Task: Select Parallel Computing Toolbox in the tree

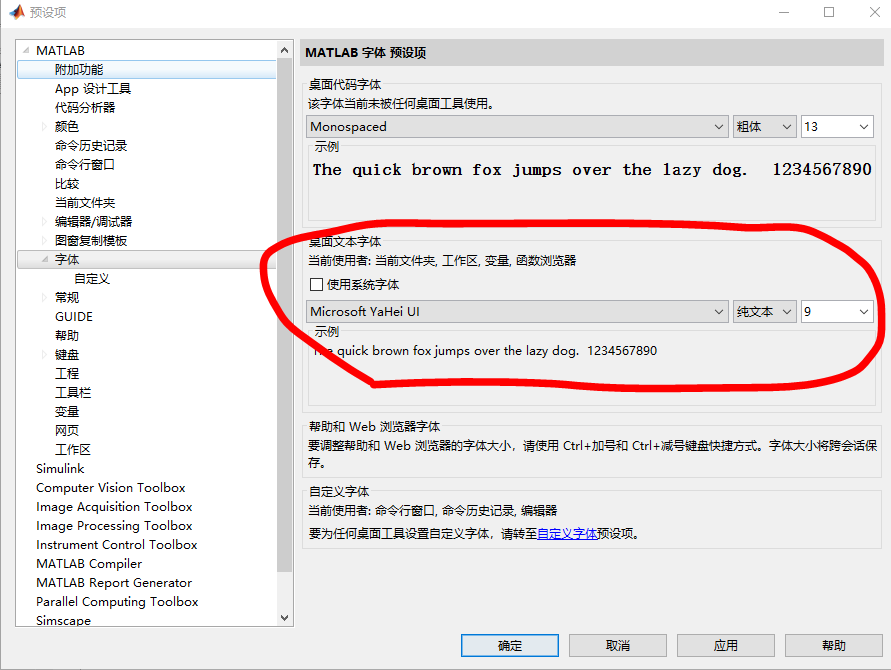Action: tap(117, 601)
